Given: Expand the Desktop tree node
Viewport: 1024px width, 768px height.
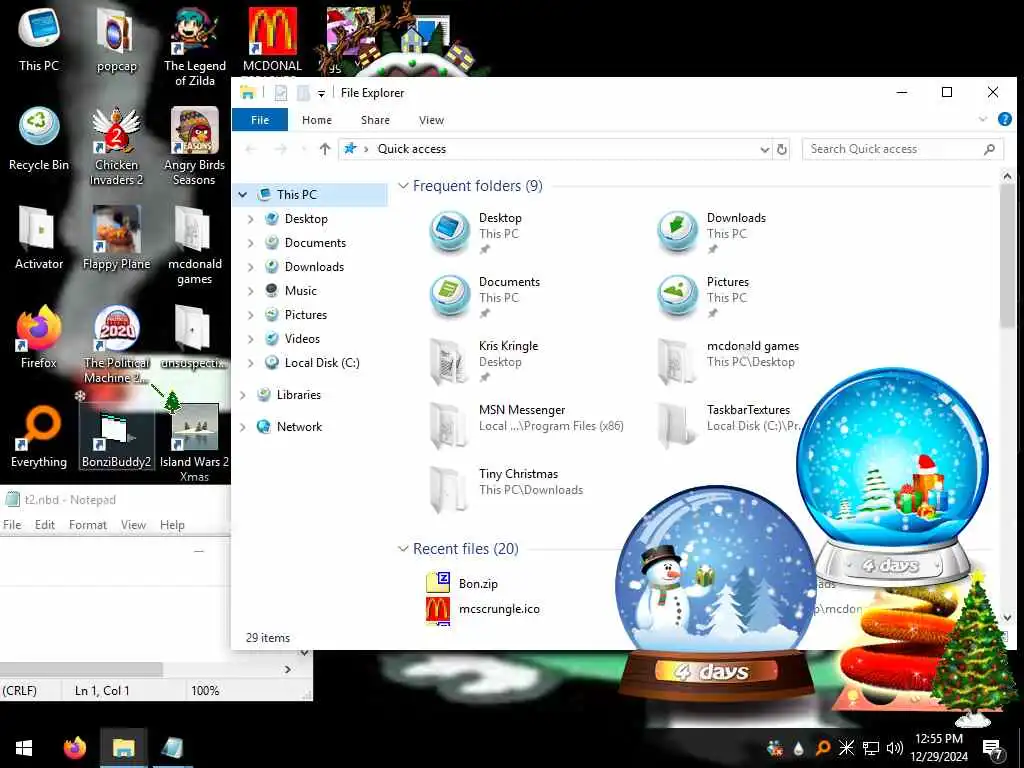Looking at the screenshot, I should click(x=251, y=219).
